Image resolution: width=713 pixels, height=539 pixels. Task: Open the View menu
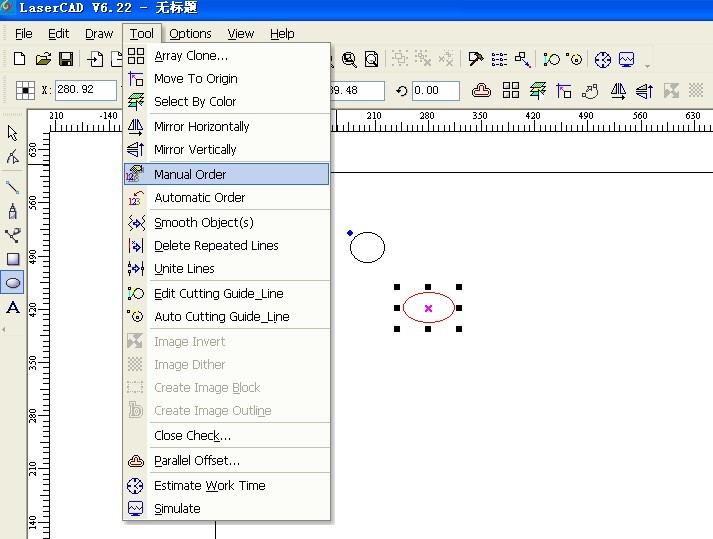click(x=240, y=34)
